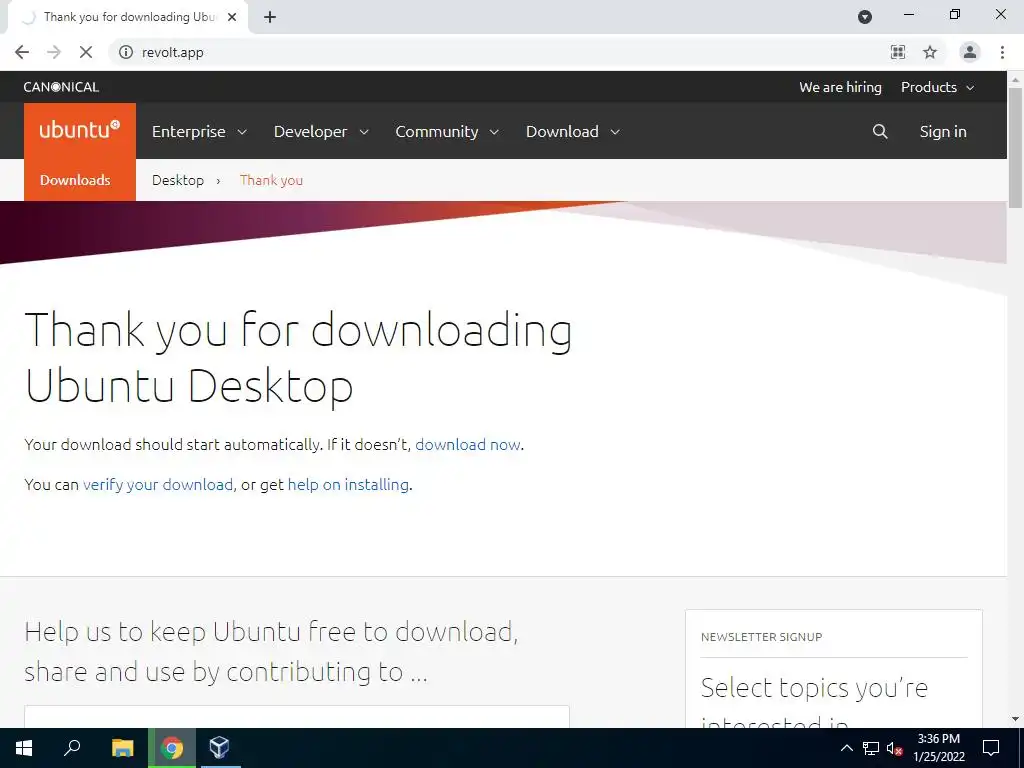Expand the Download menu
The height and width of the screenshot is (768, 1024).
pos(573,131)
